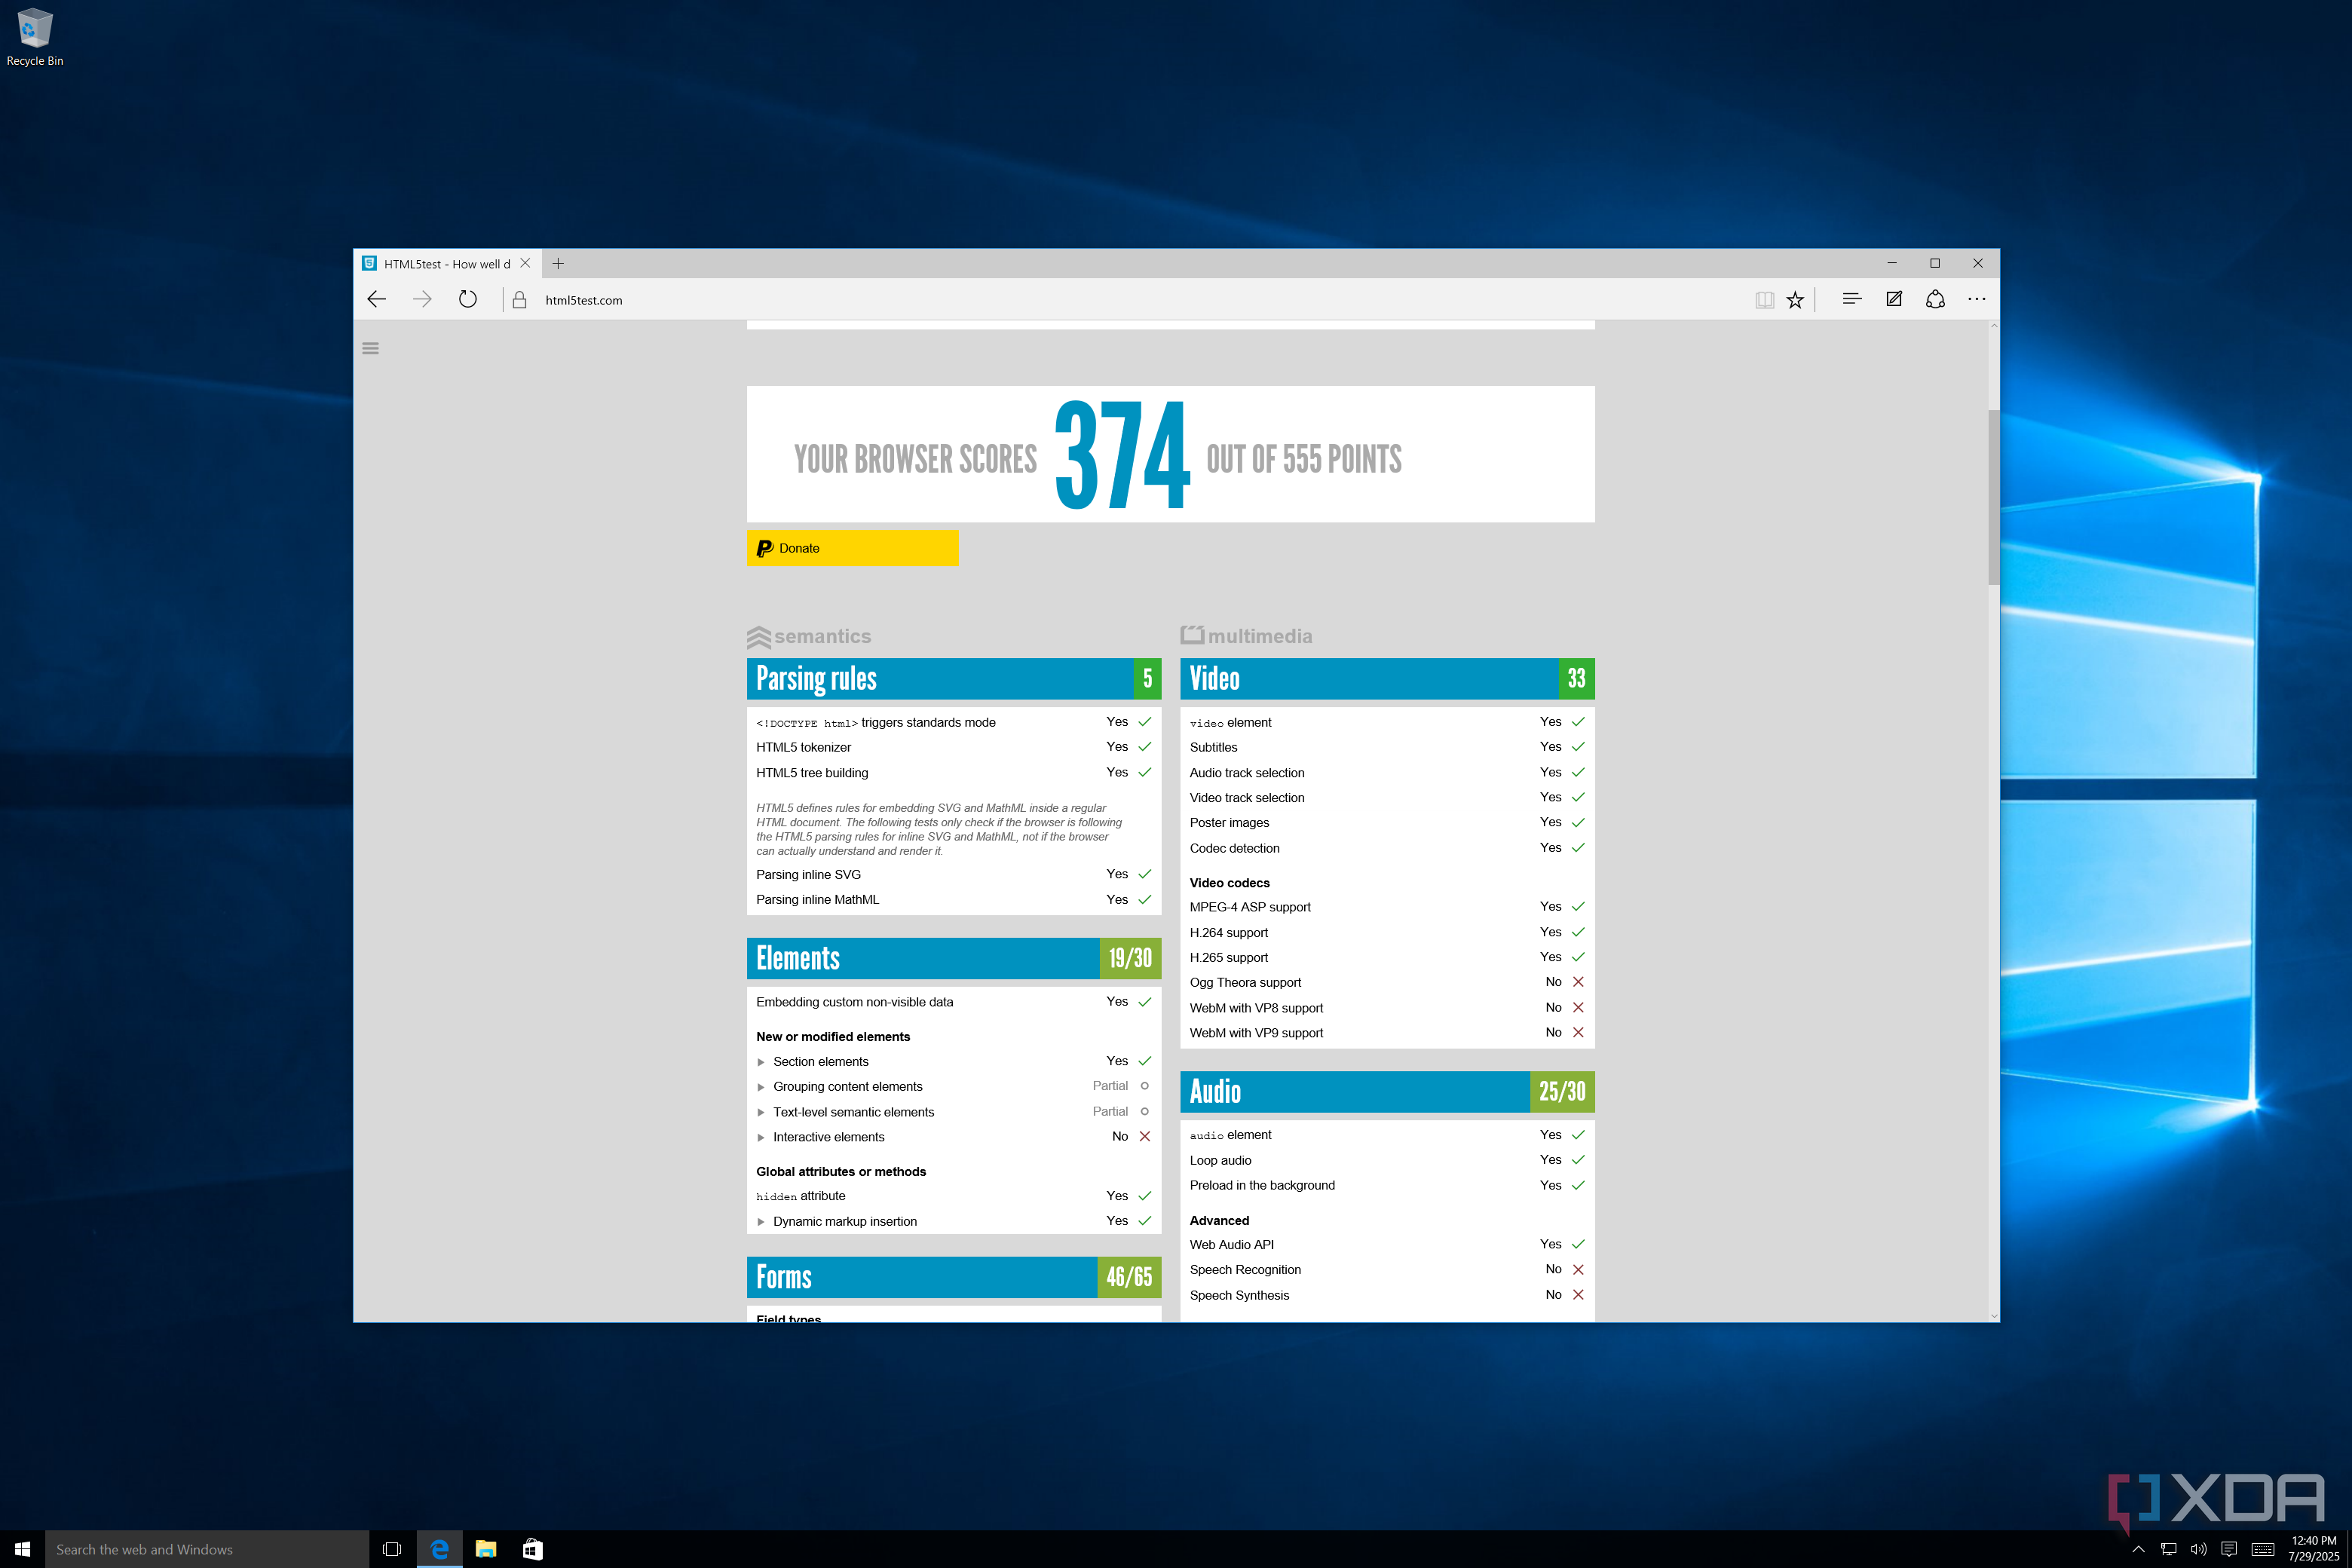Go back with the browser back arrow

[x=376, y=299]
